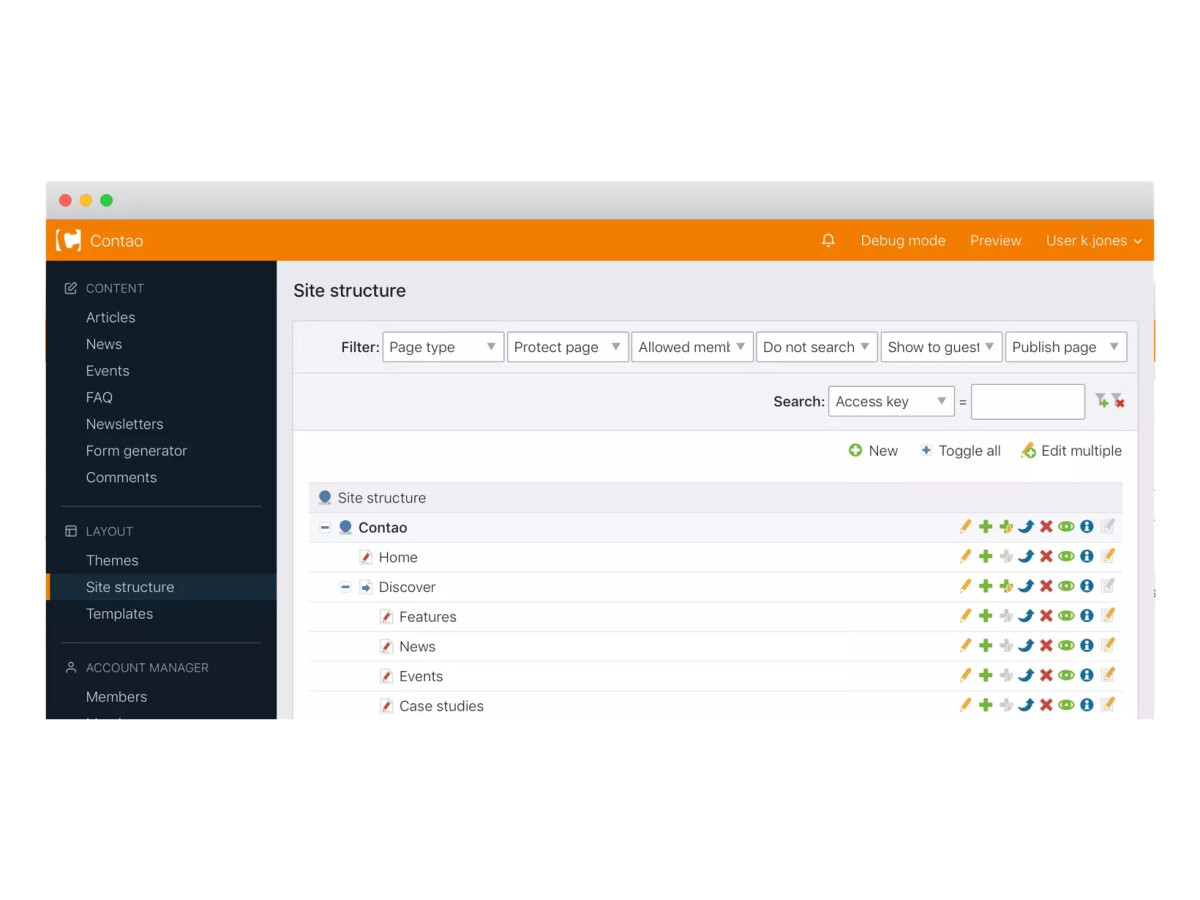Click the reset filter icon beside search

click(x=1118, y=401)
